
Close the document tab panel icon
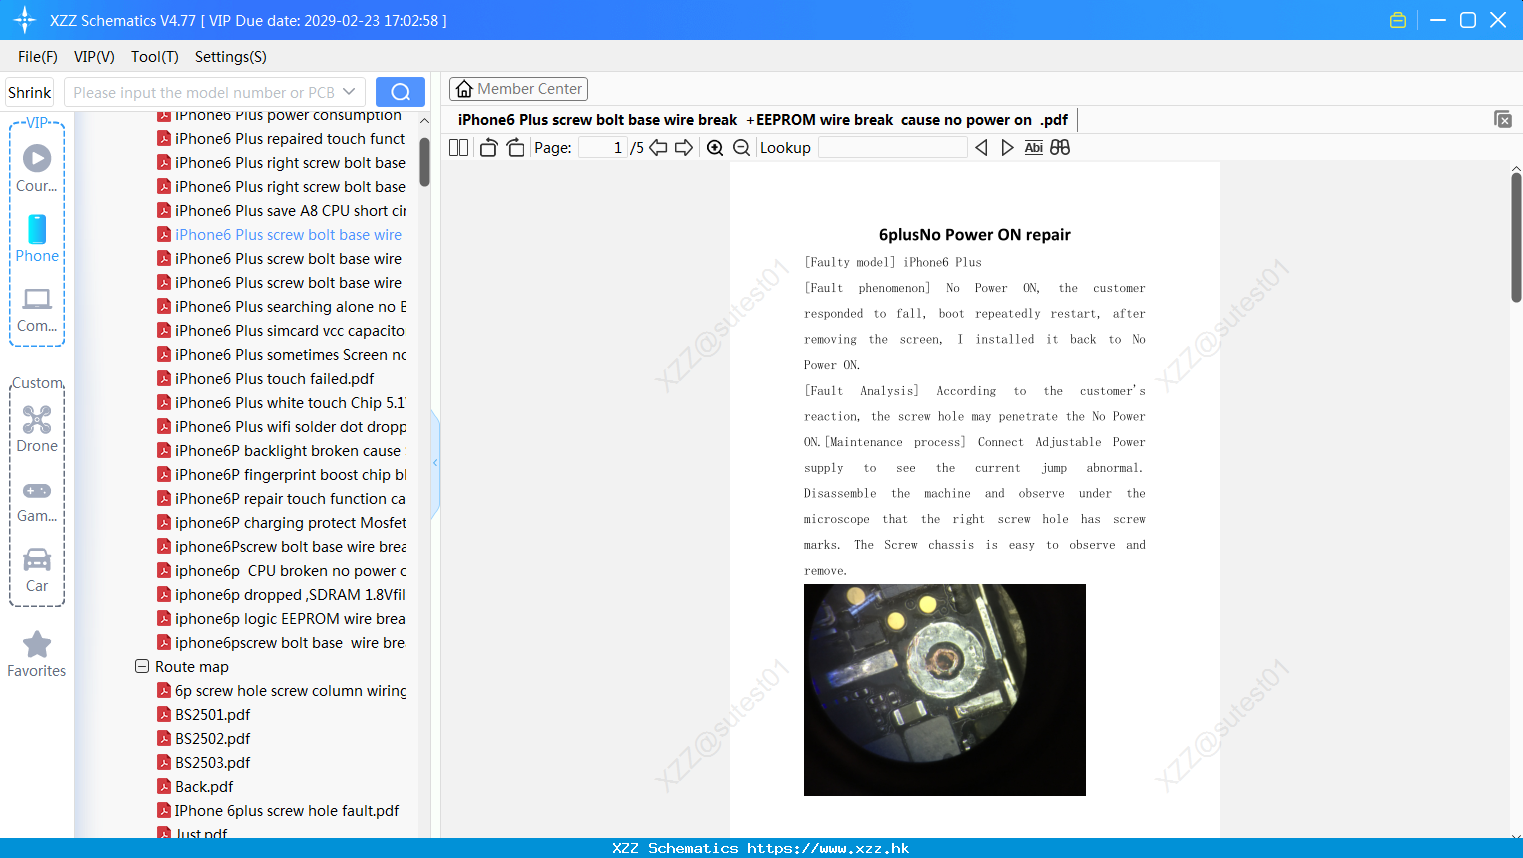tap(1503, 119)
